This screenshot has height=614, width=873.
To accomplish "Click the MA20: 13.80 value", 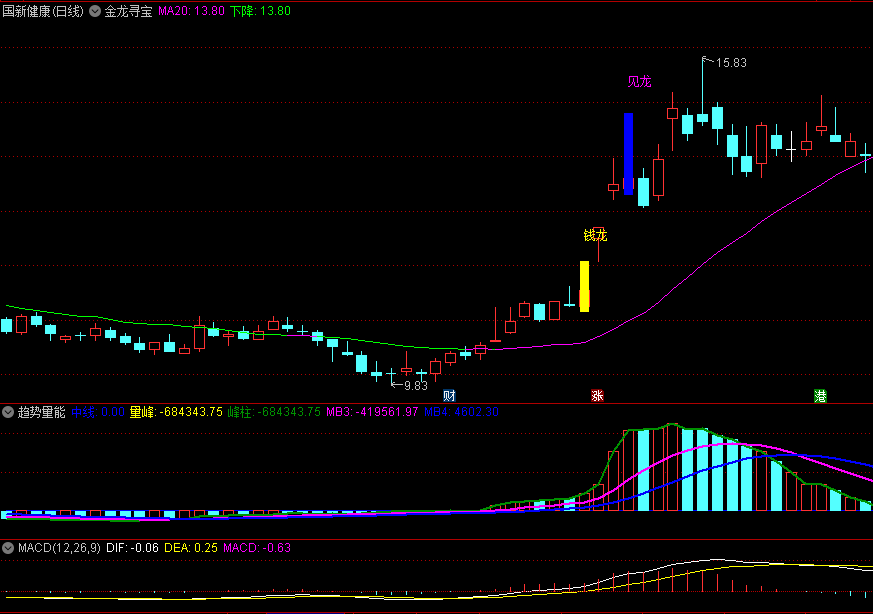I will [192, 11].
